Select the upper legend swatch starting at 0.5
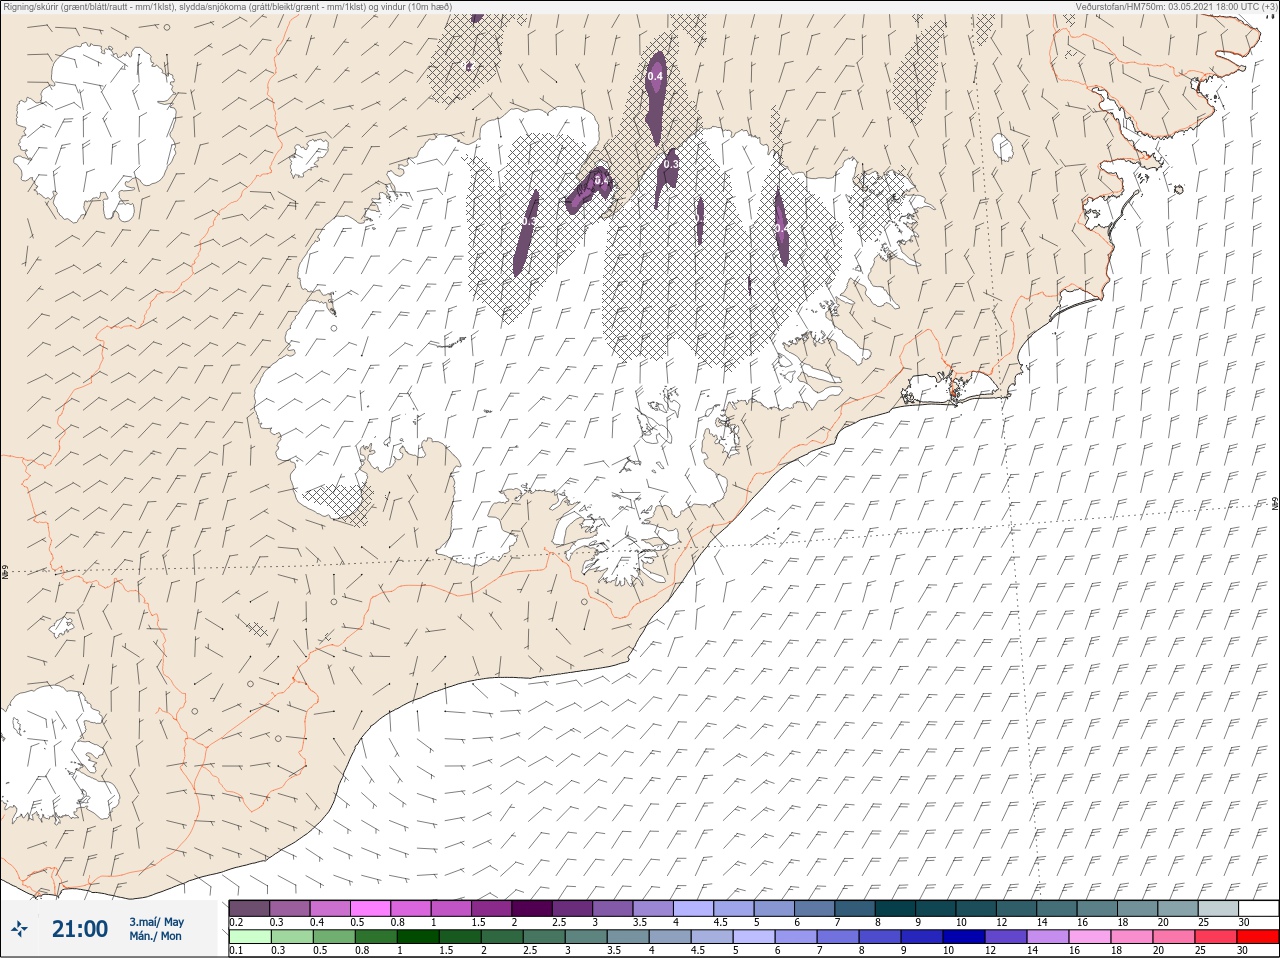The width and height of the screenshot is (1280, 958). pyautogui.click(x=370, y=908)
